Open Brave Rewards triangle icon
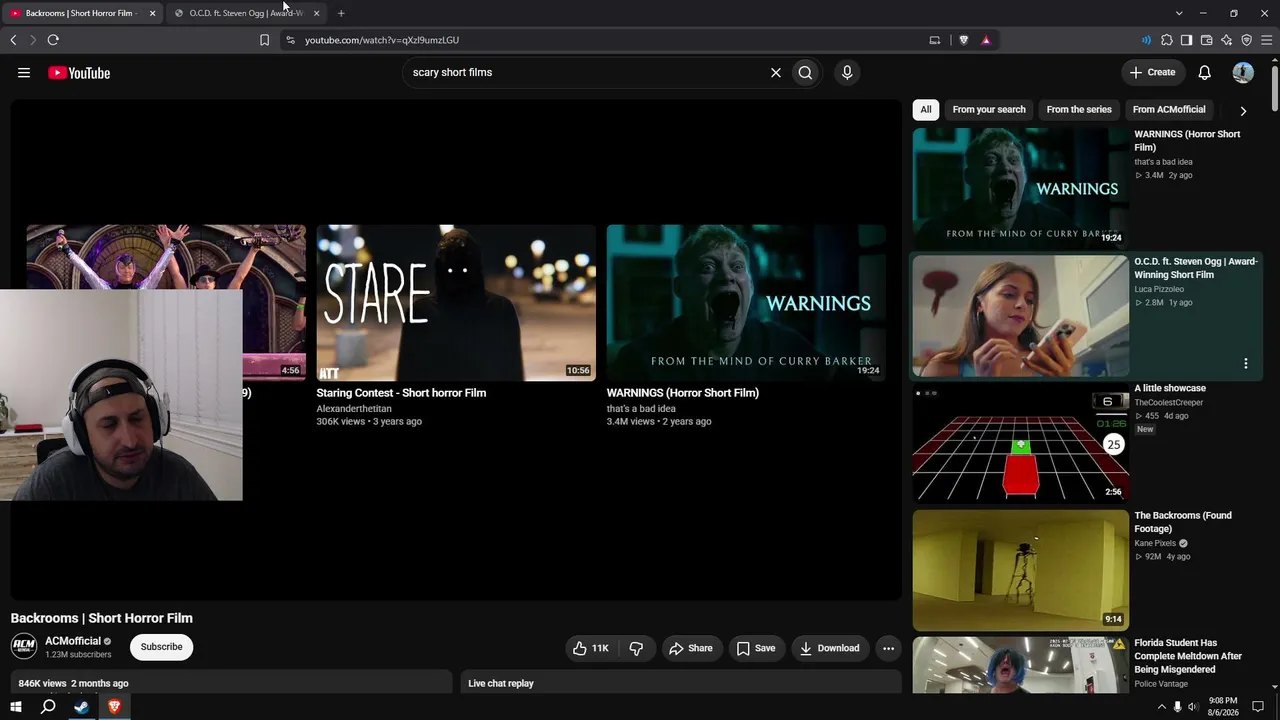The height and width of the screenshot is (720, 1280). pyautogui.click(x=986, y=40)
